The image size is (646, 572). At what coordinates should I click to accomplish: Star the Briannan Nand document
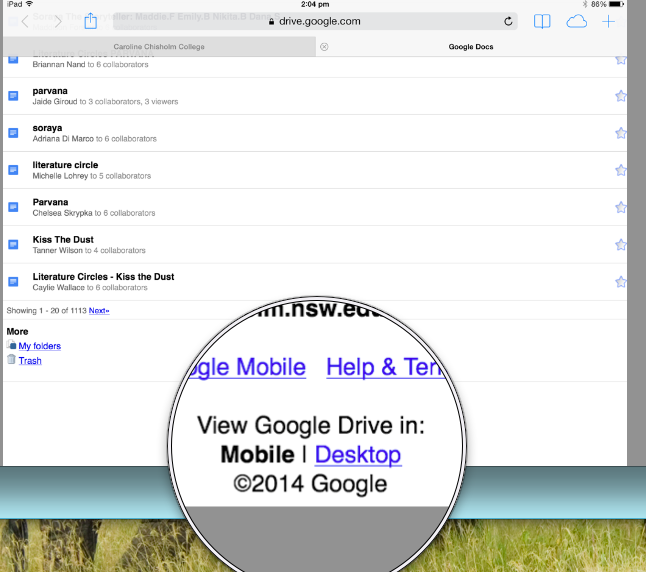pyautogui.click(x=620, y=60)
